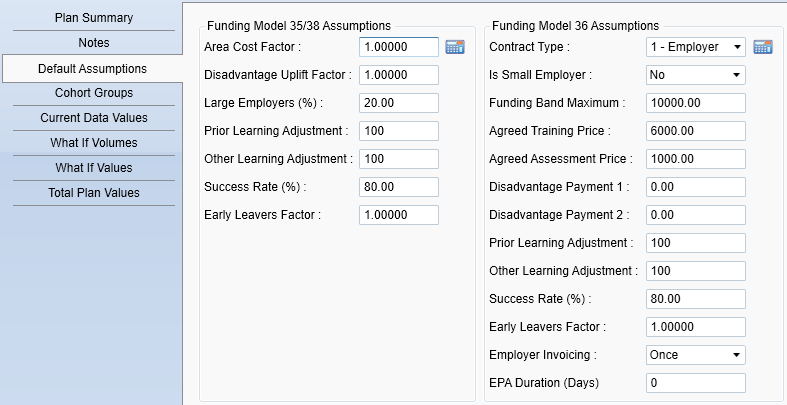The height and width of the screenshot is (405, 787).
Task: Select the Funding Band Maximum field
Action: 696,103
